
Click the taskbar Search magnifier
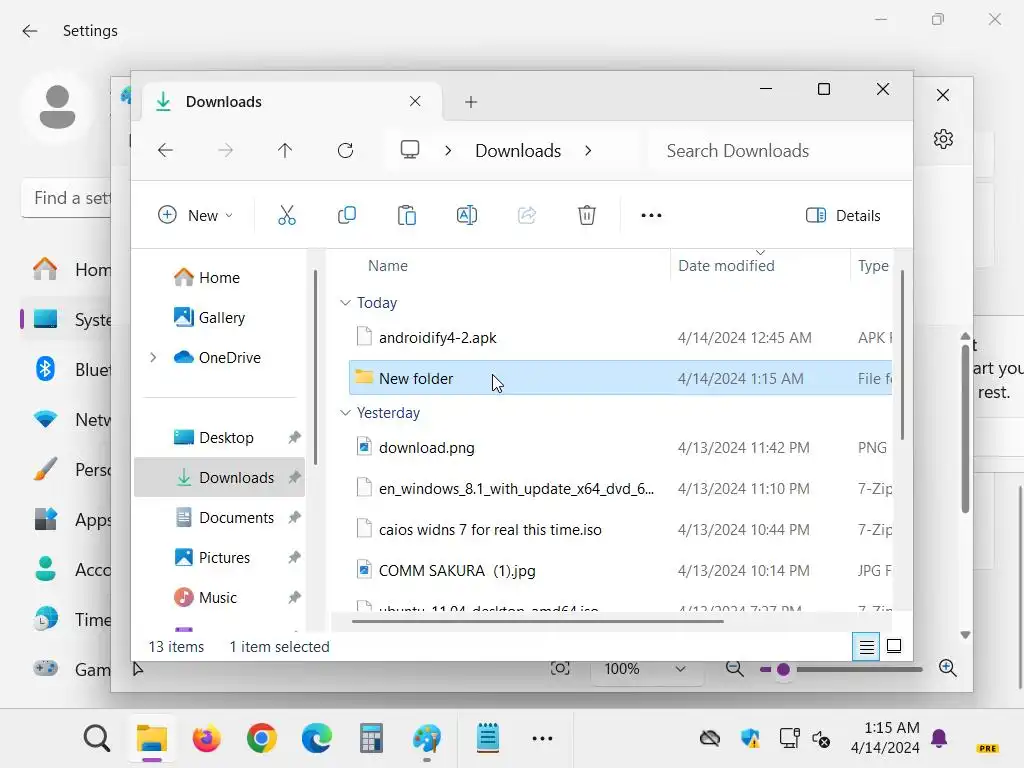click(x=97, y=739)
